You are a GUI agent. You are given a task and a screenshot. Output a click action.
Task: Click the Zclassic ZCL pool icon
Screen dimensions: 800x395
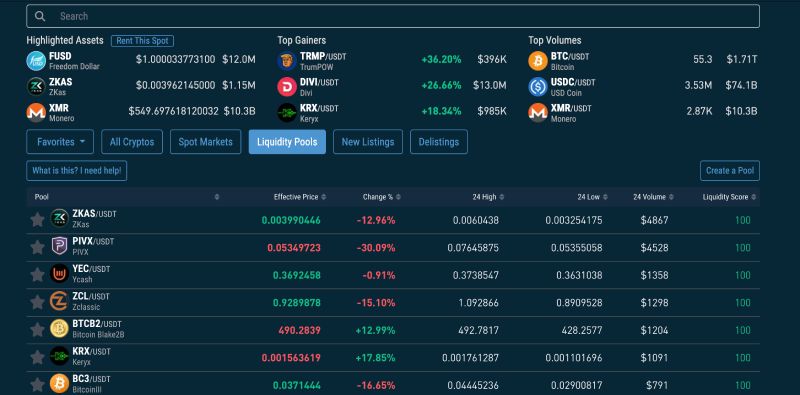click(59, 301)
